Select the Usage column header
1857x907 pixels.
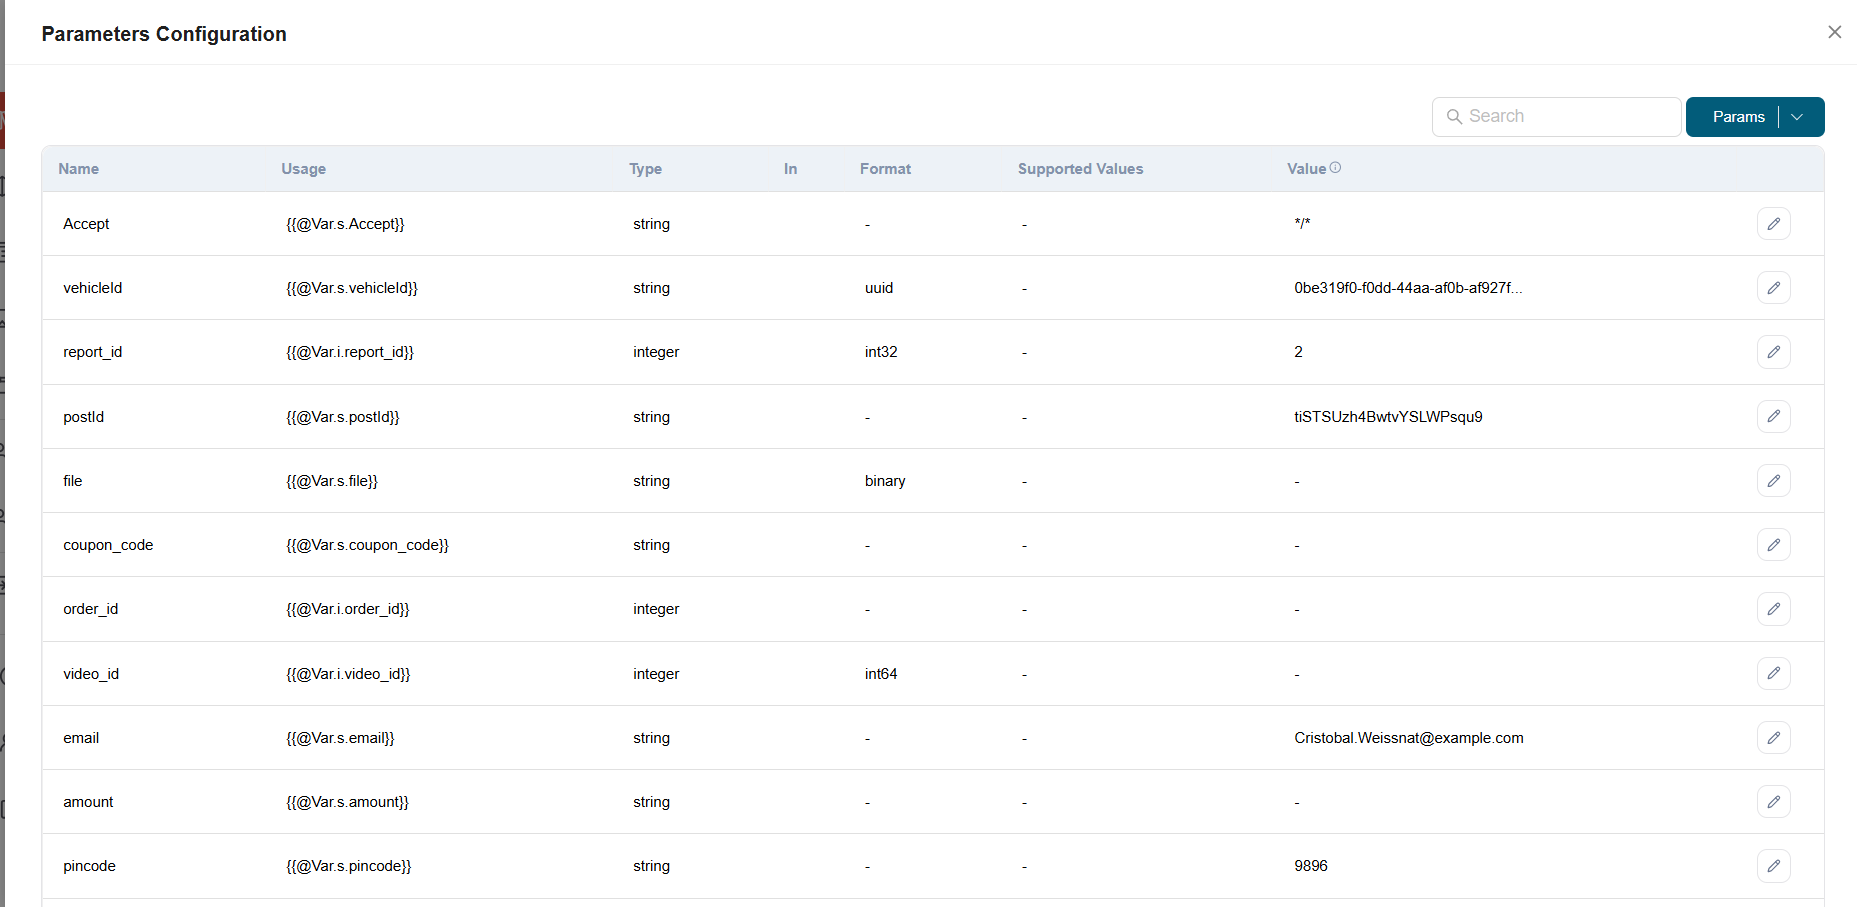click(x=303, y=168)
